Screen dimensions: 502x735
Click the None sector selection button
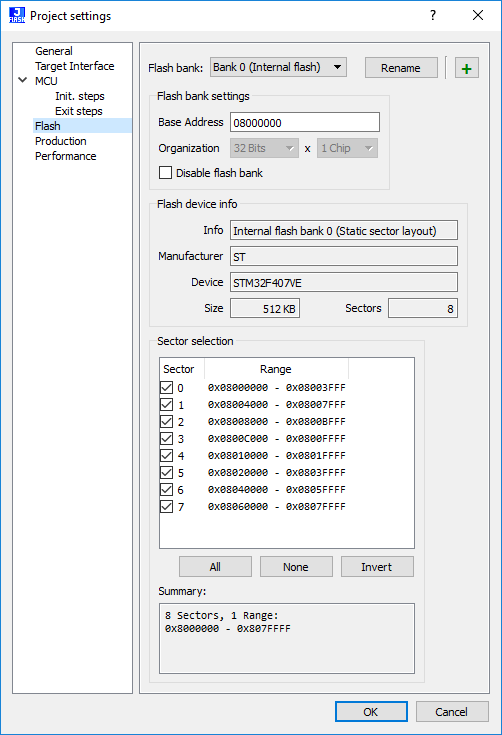click(296, 567)
